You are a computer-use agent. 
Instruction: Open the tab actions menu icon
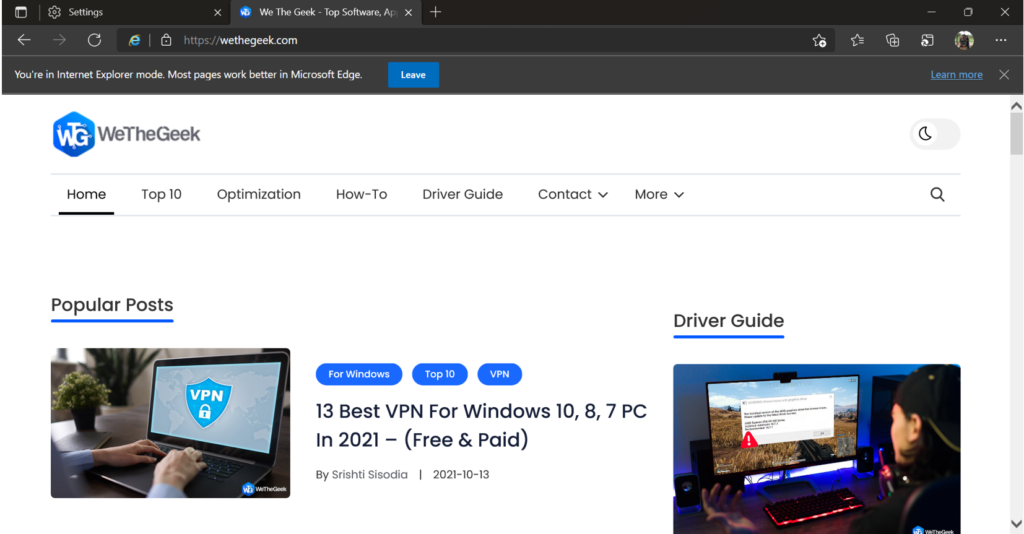tap(21, 12)
